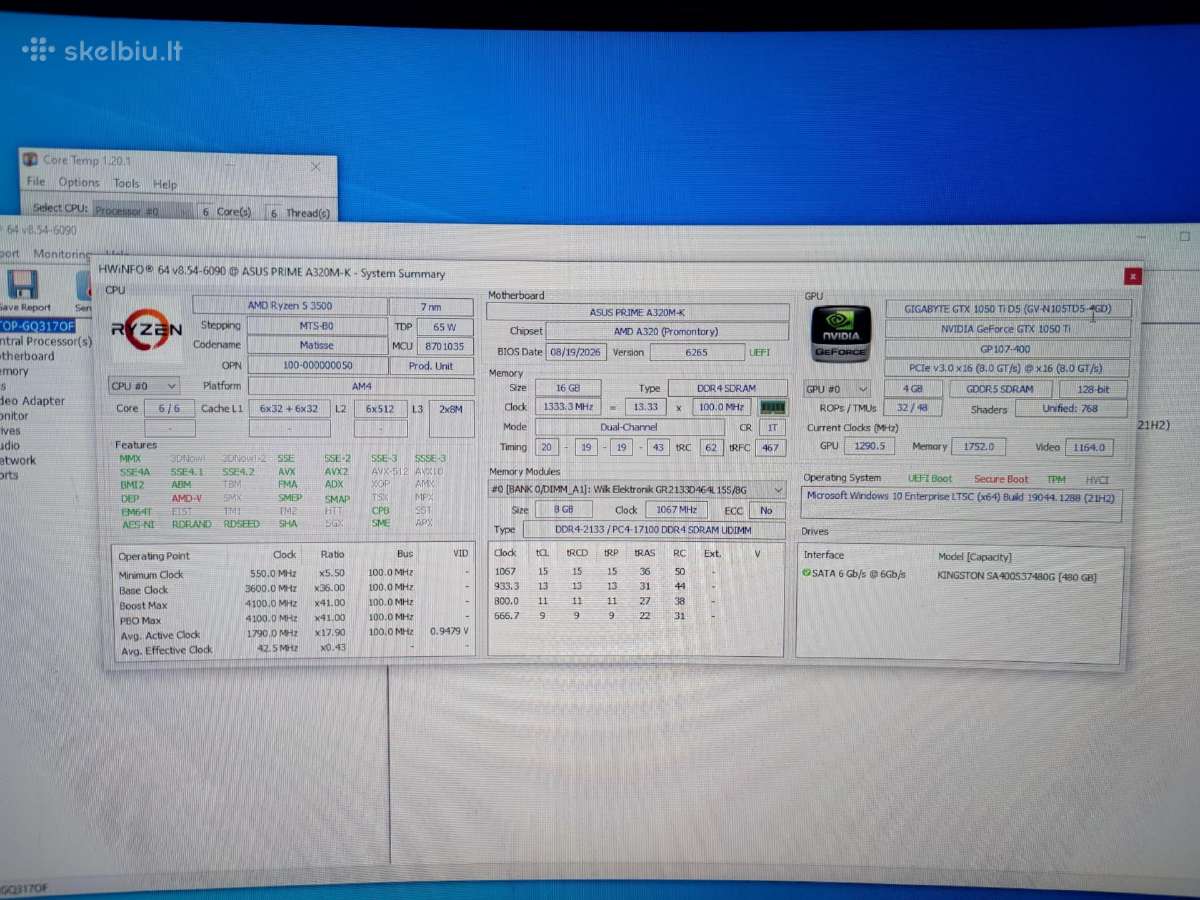Click the 0.9479 V VID value

(x=448, y=632)
